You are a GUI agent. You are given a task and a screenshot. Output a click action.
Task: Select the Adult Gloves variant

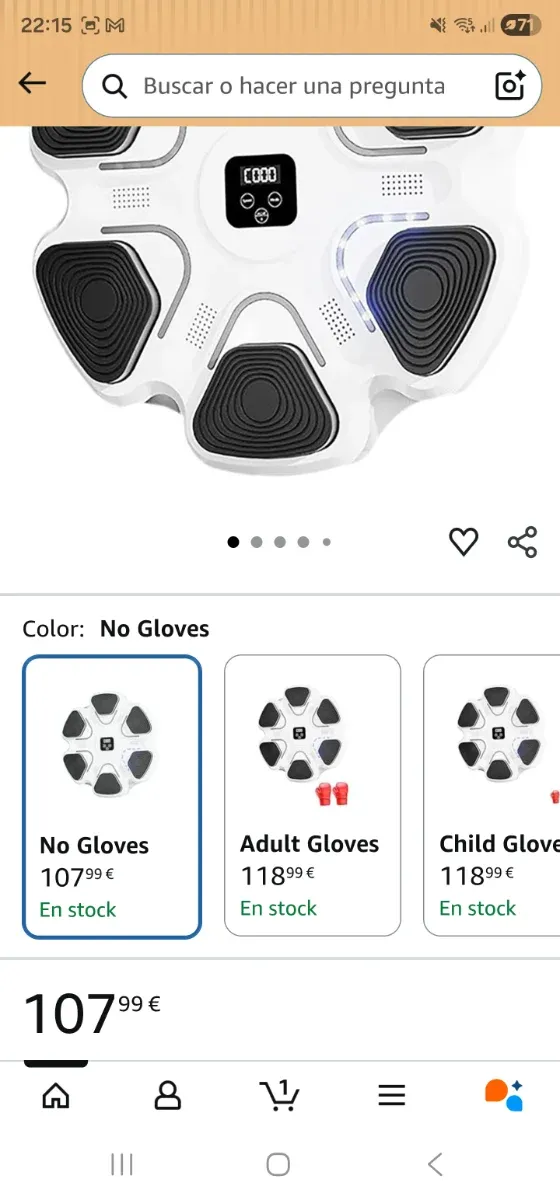(x=312, y=795)
